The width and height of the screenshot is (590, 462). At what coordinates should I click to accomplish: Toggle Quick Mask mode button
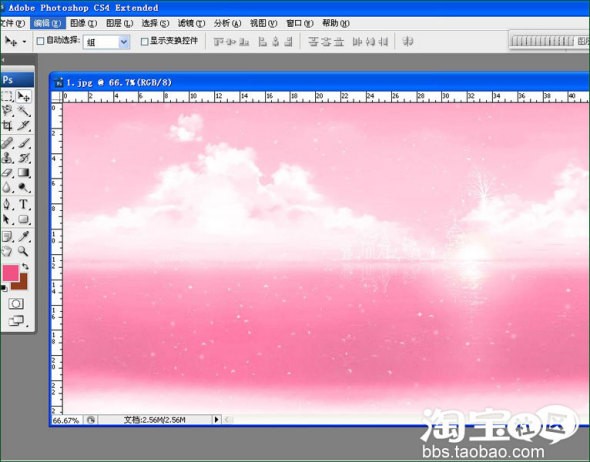pos(16,304)
